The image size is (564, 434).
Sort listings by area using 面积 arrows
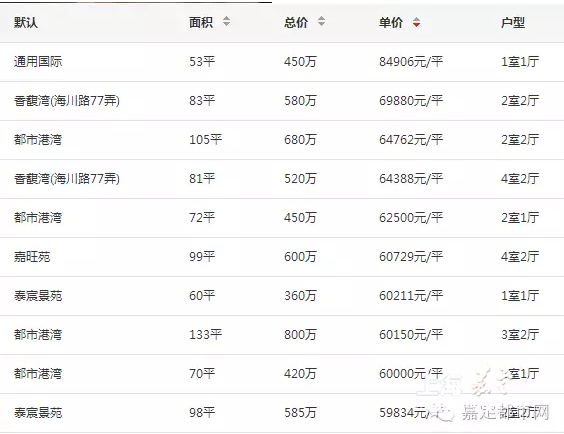click(x=226, y=21)
